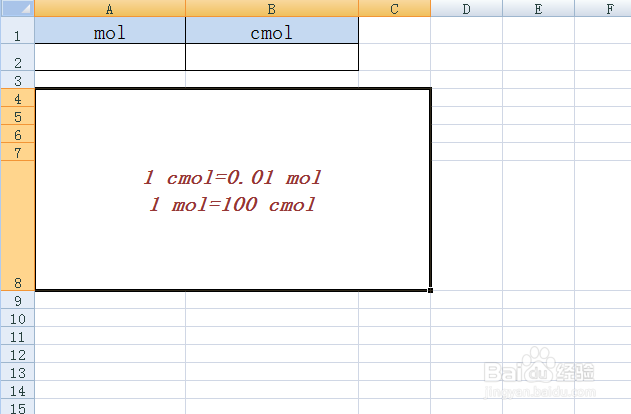Select row 12 header
The height and width of the screenshot is (414, 631).
17,354
